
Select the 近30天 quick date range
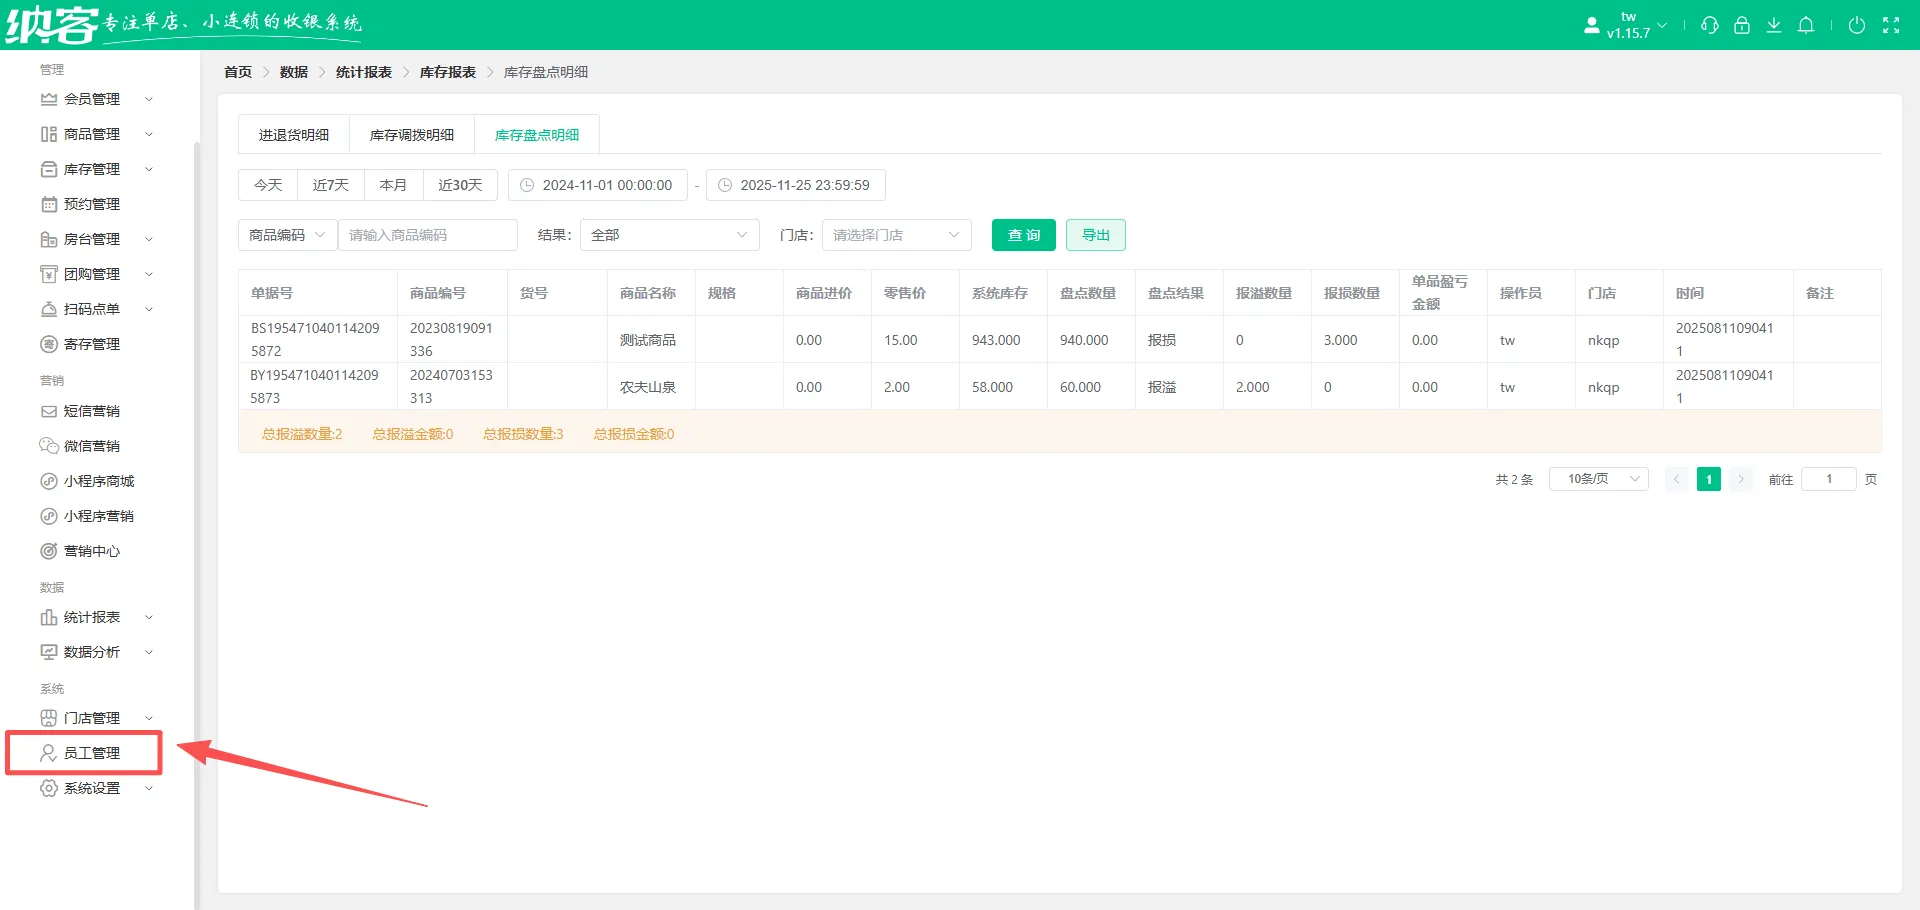460,185
